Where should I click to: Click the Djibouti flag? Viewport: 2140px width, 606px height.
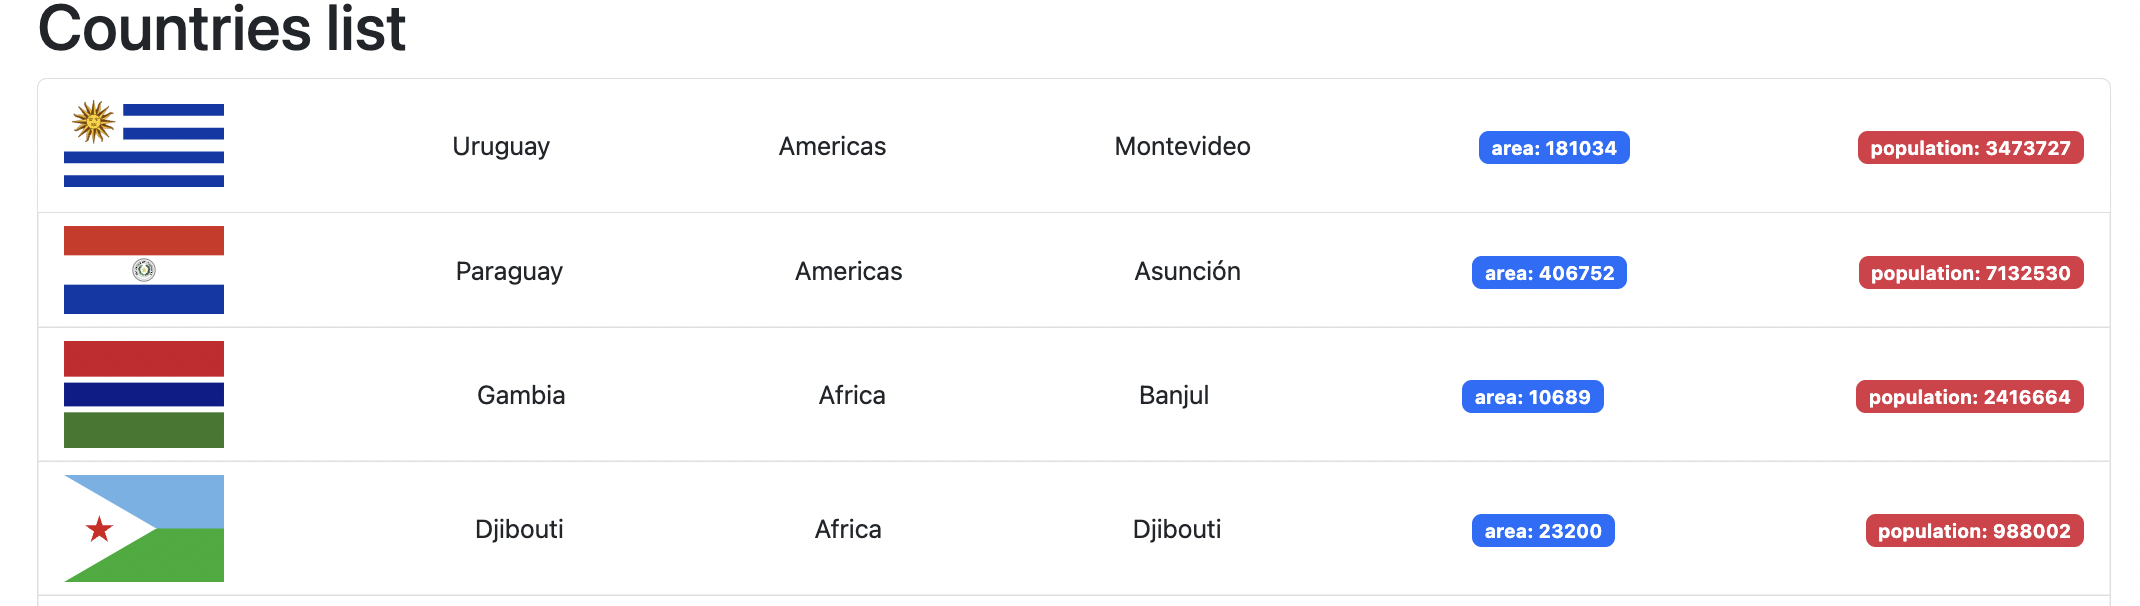pyautogui.click(x=144, y=528)
